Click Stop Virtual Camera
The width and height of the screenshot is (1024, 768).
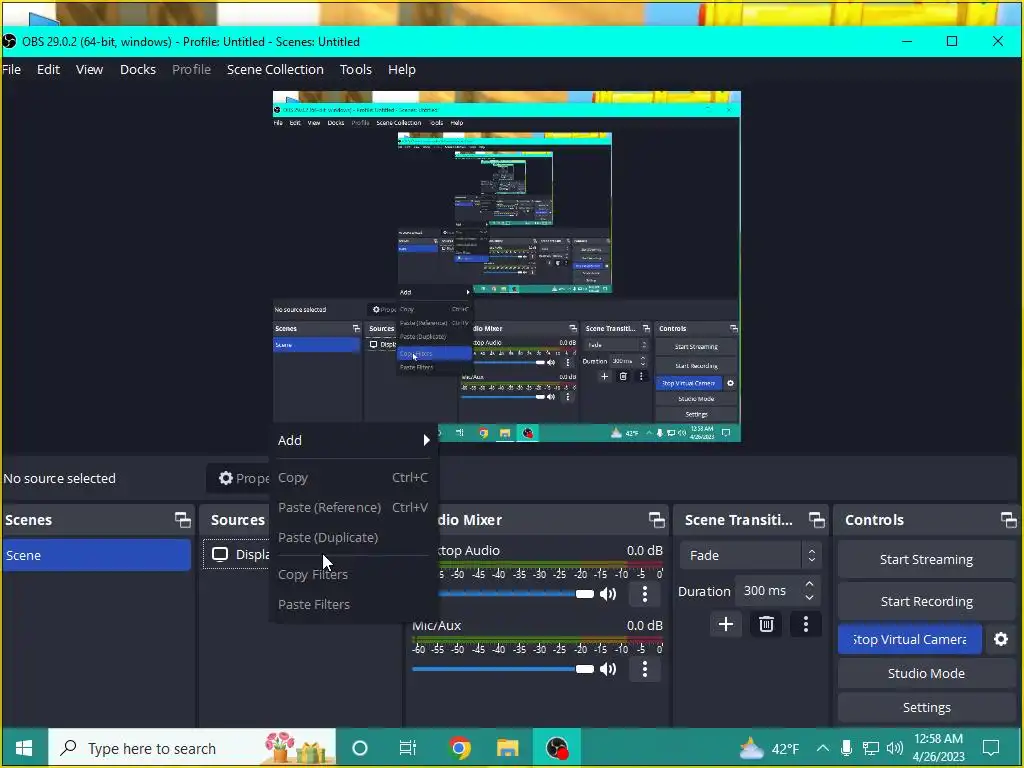[x=910, y=639]
